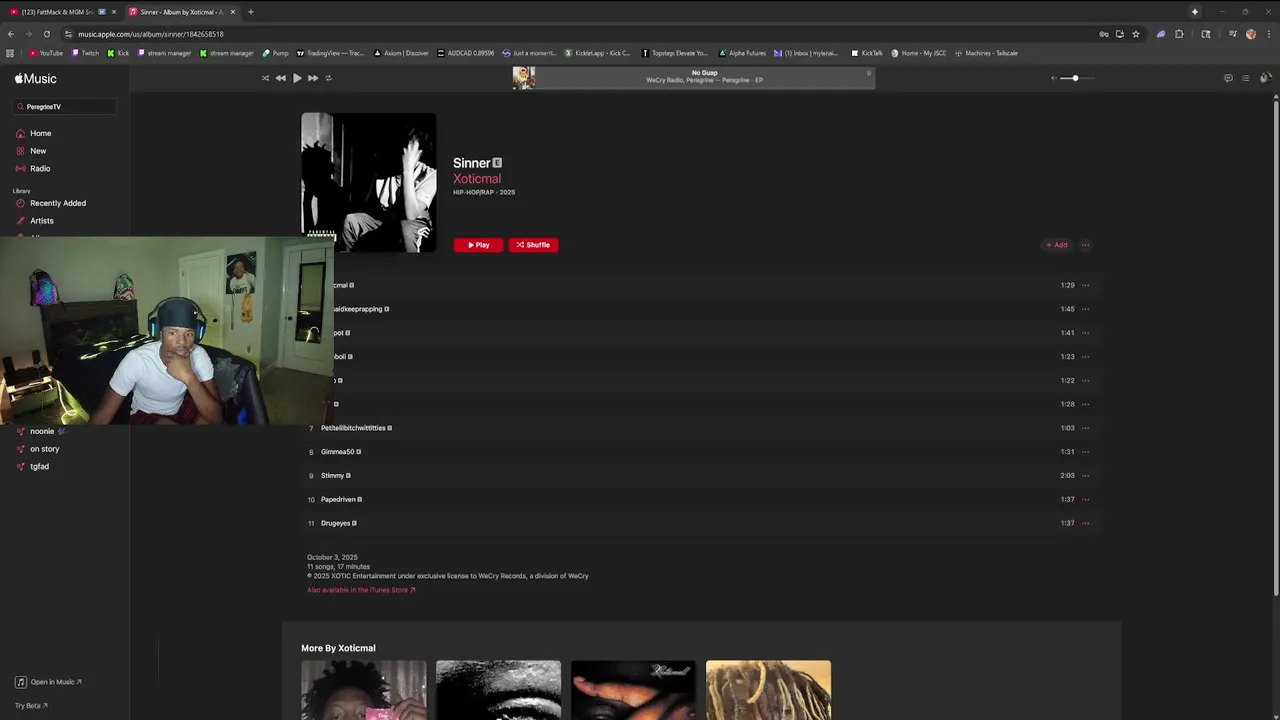This screenshot has height=720, width=1280.
Task: Open the tgfad playlist
Action: click(x=39, y=466)
